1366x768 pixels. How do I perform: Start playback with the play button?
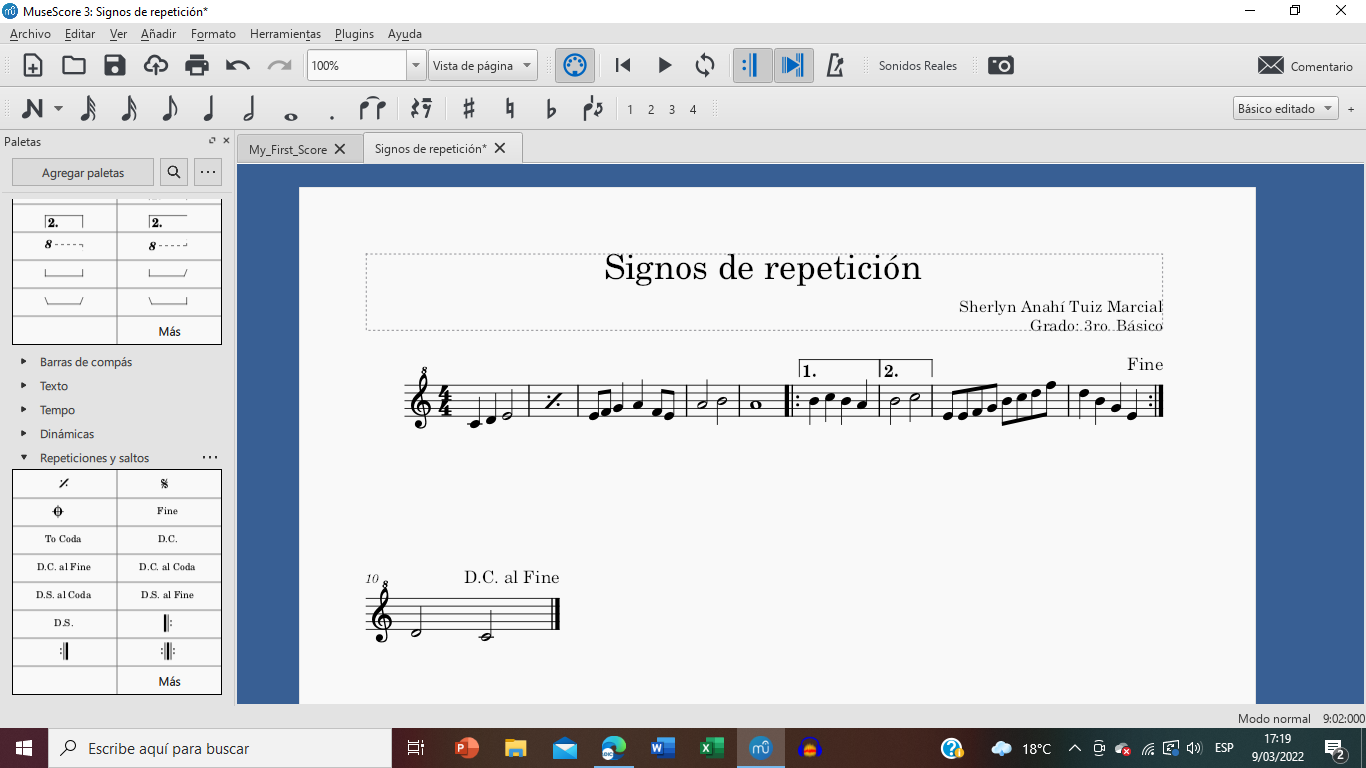pyautogui.click(x=664, y=66)
